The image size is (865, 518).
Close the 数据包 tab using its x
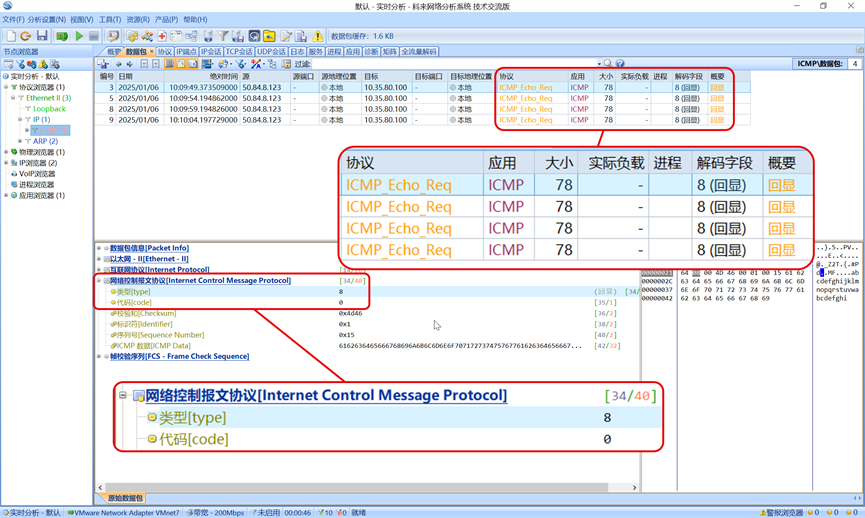click(151, 52)
